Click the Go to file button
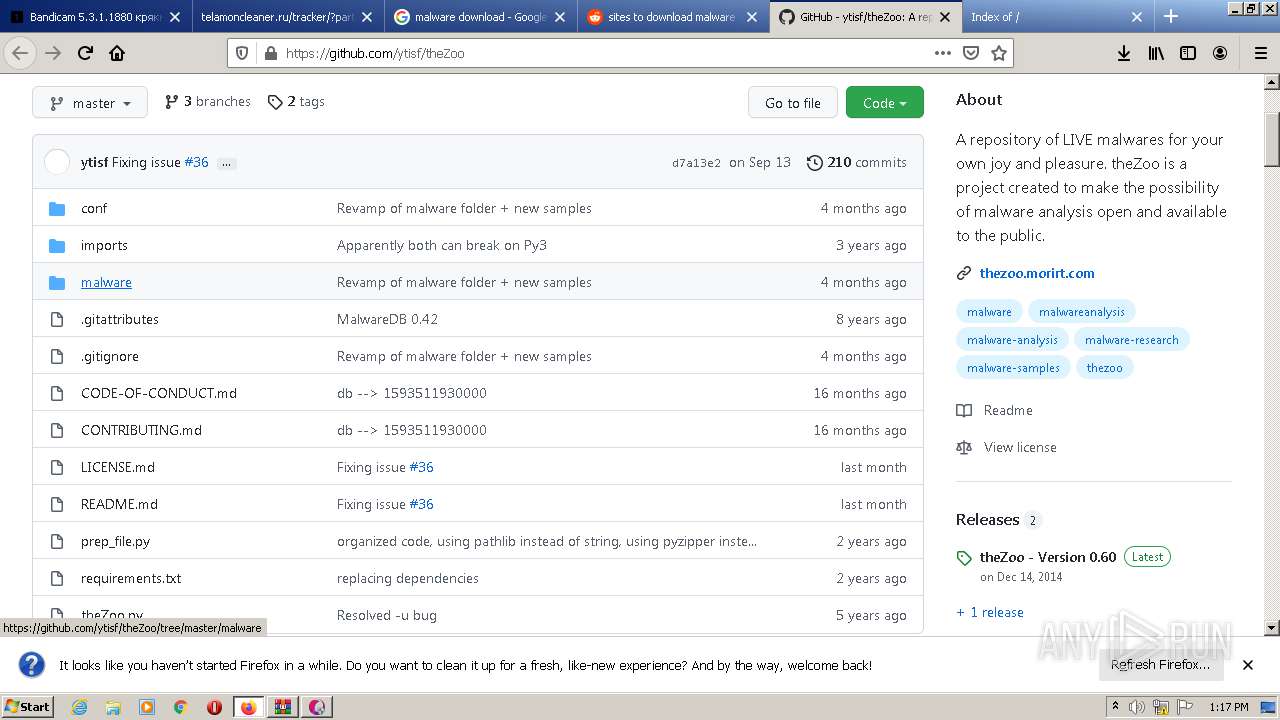The image size is (1280, 720). [x=793, y=102]
